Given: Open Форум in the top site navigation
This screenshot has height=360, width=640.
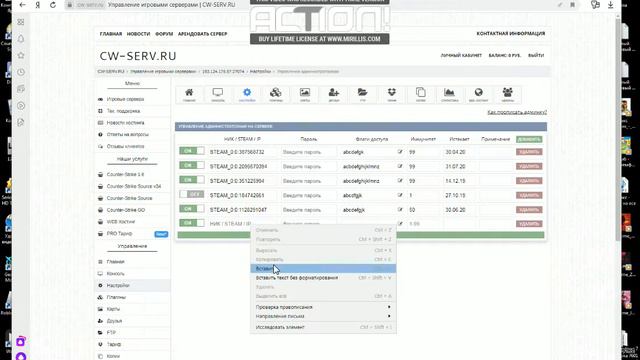Looking at the screenshot, I should click(164, 34).
